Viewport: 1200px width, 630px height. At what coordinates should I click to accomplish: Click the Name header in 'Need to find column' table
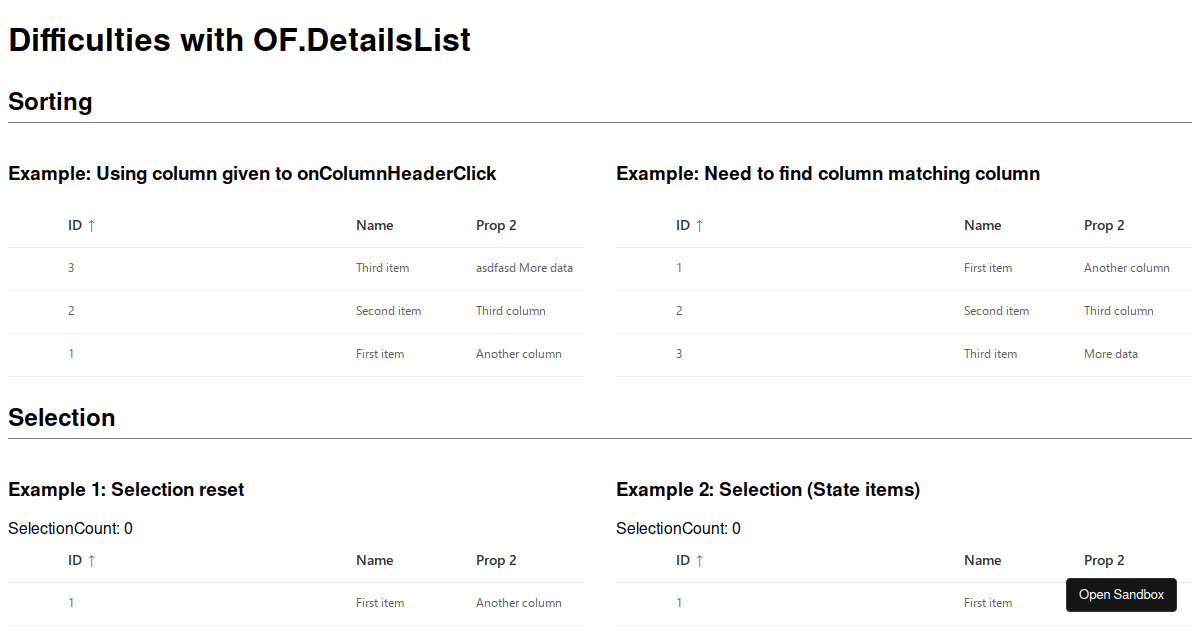[x=982, y=225]
